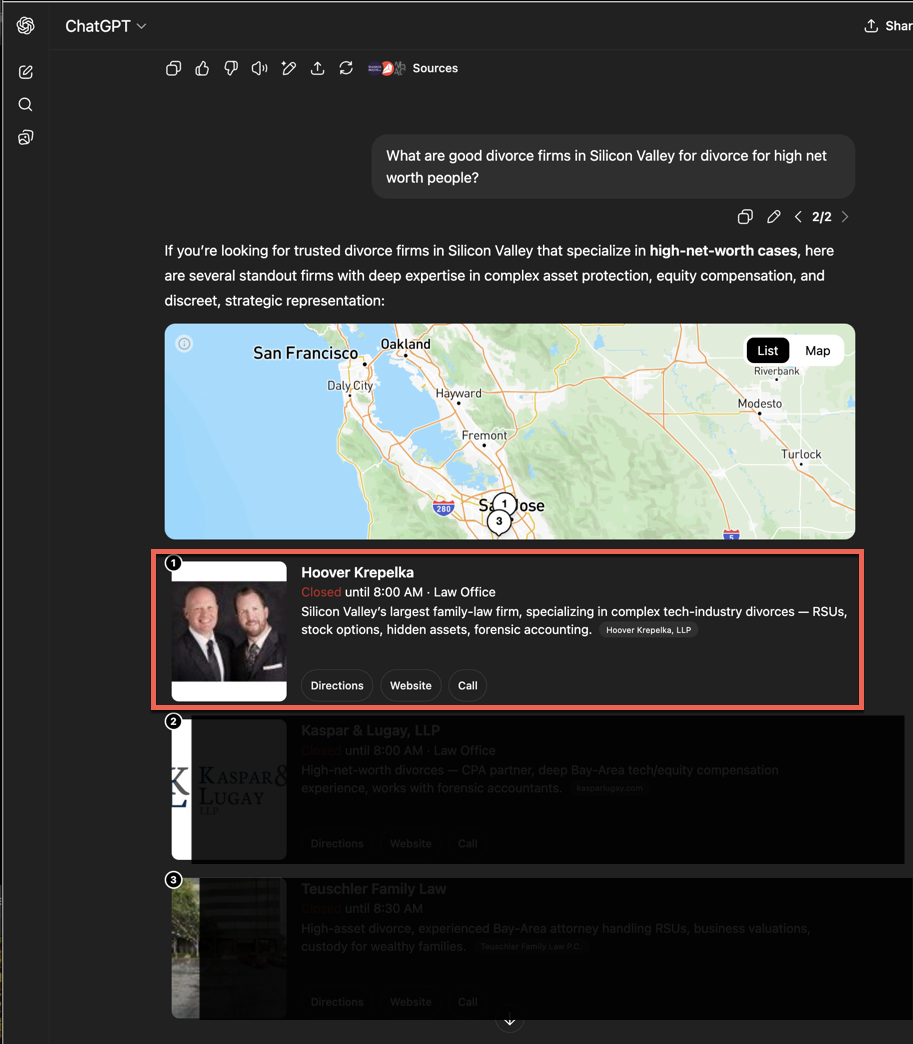Share response using upload arrow icon
913x1044 pixels.
point(318,68)
